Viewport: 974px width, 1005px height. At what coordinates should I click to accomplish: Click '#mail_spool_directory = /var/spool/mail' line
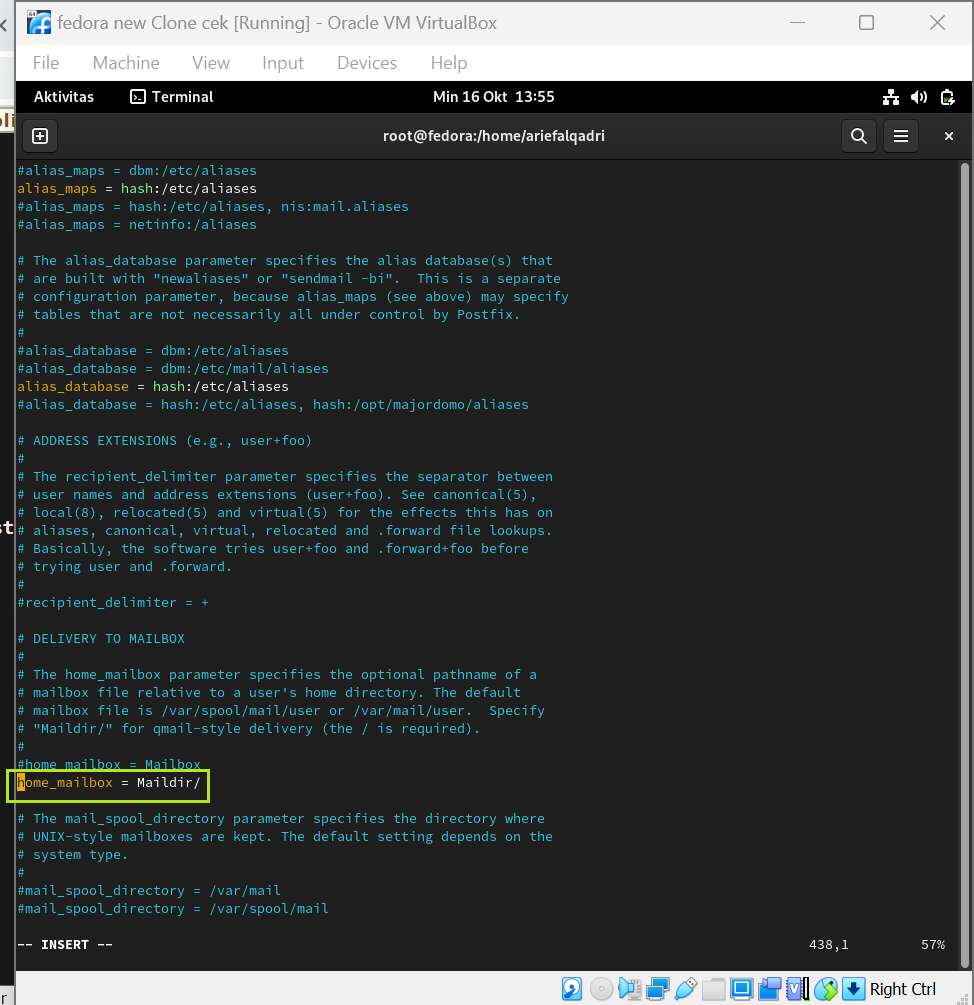click(x=173, y=909)
